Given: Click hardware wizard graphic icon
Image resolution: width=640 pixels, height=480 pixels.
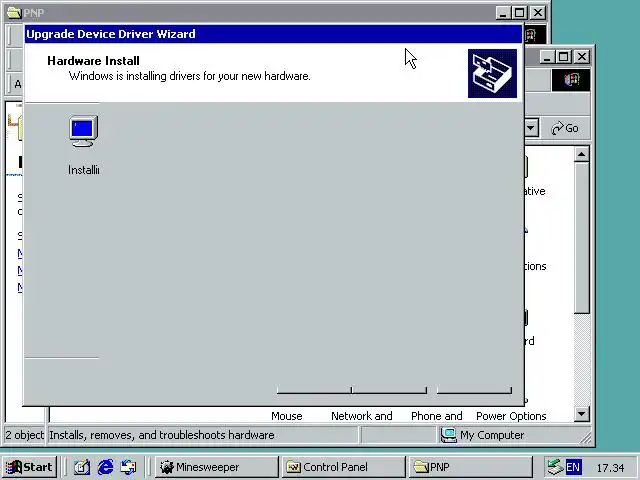Looking at the screenshot, I should point(492,73).
